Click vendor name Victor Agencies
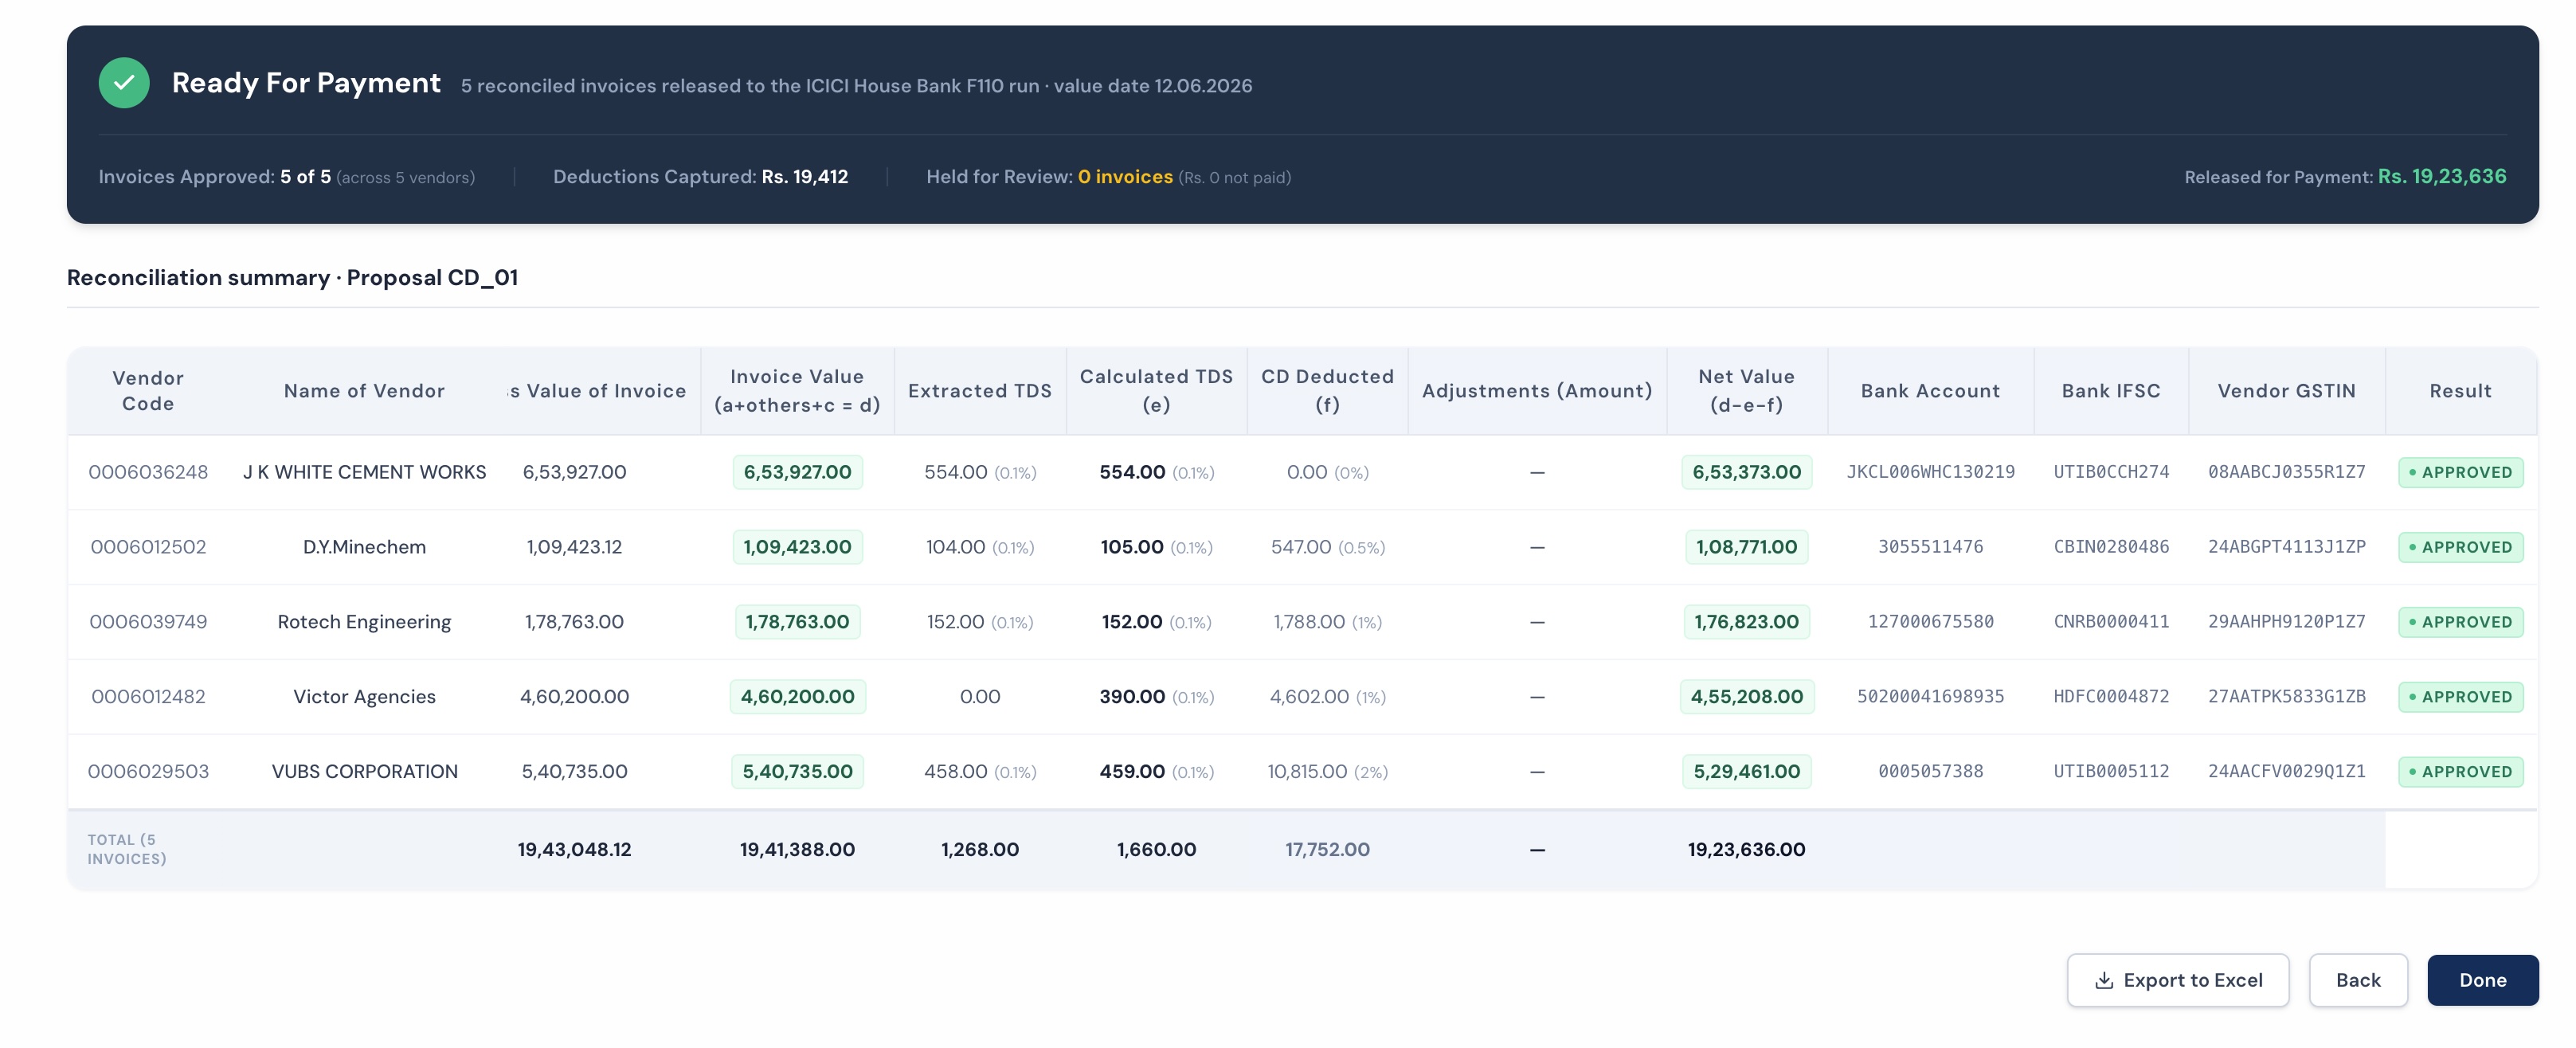The width and height of the screenshot is (2576, 1048). click(x=364, y=697)
